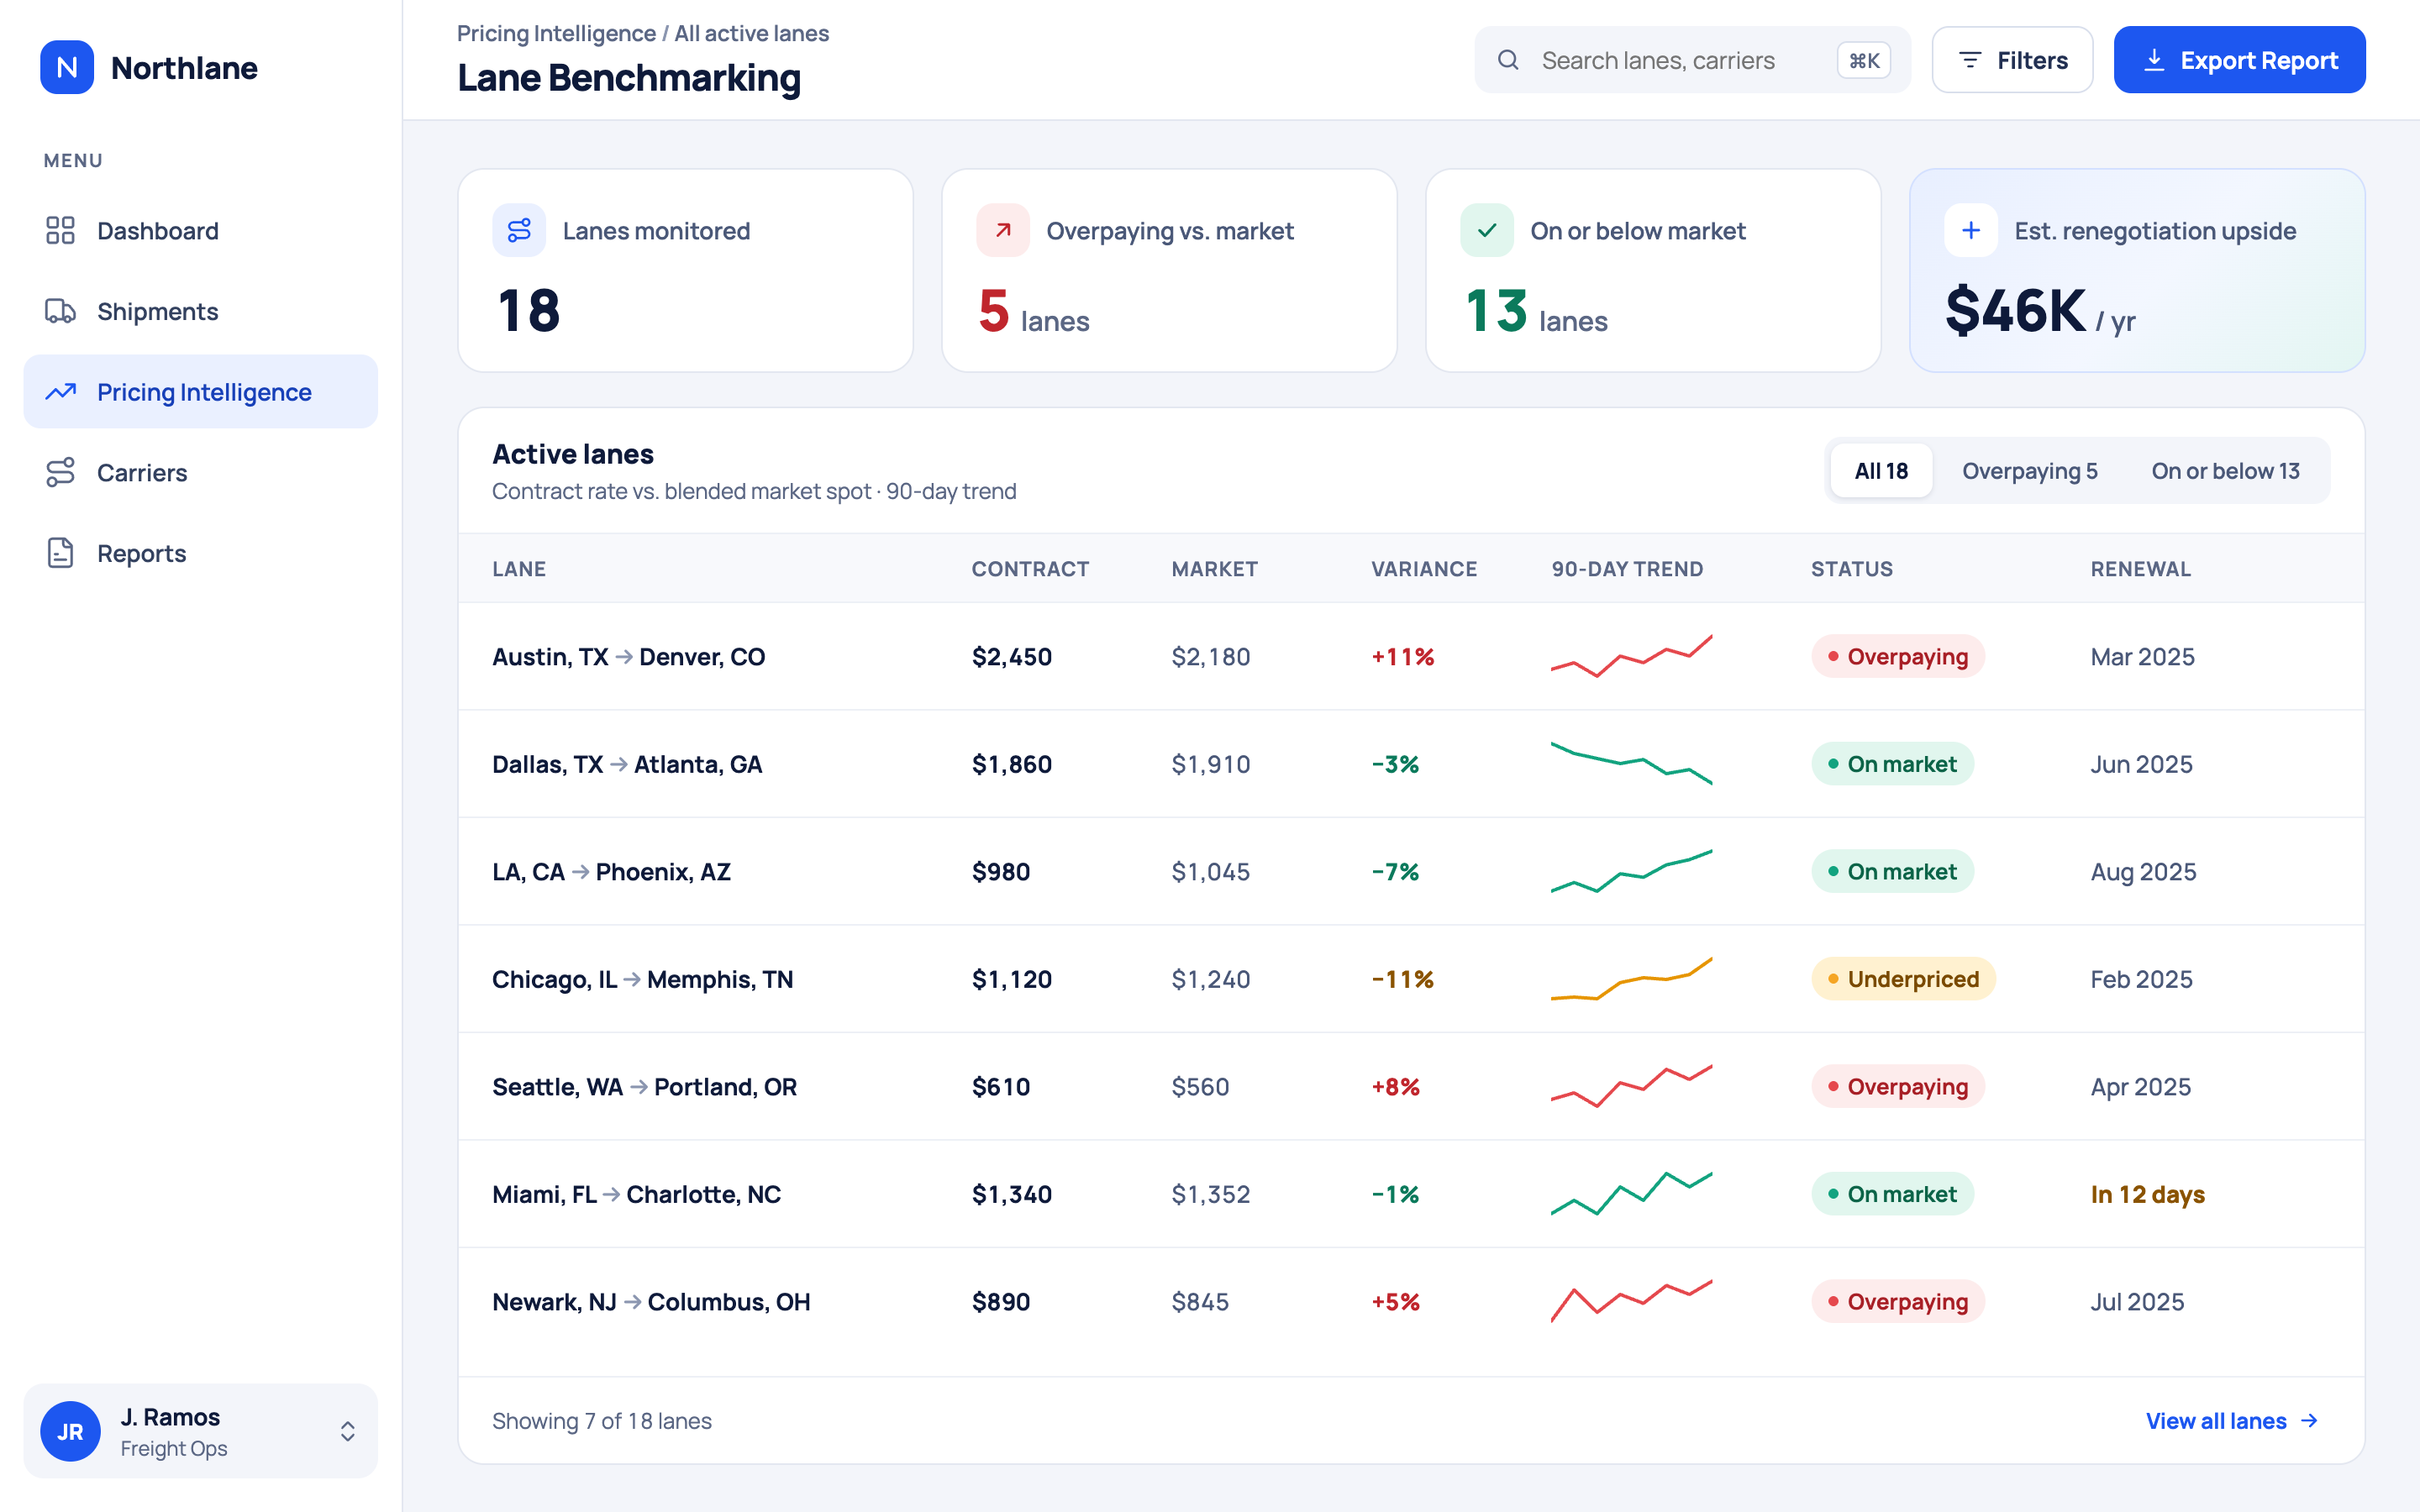The width and height of the screenshot is (2420, 1512).
Task: Click the Feb 2025 renewal date
Action: (2141, 979)
